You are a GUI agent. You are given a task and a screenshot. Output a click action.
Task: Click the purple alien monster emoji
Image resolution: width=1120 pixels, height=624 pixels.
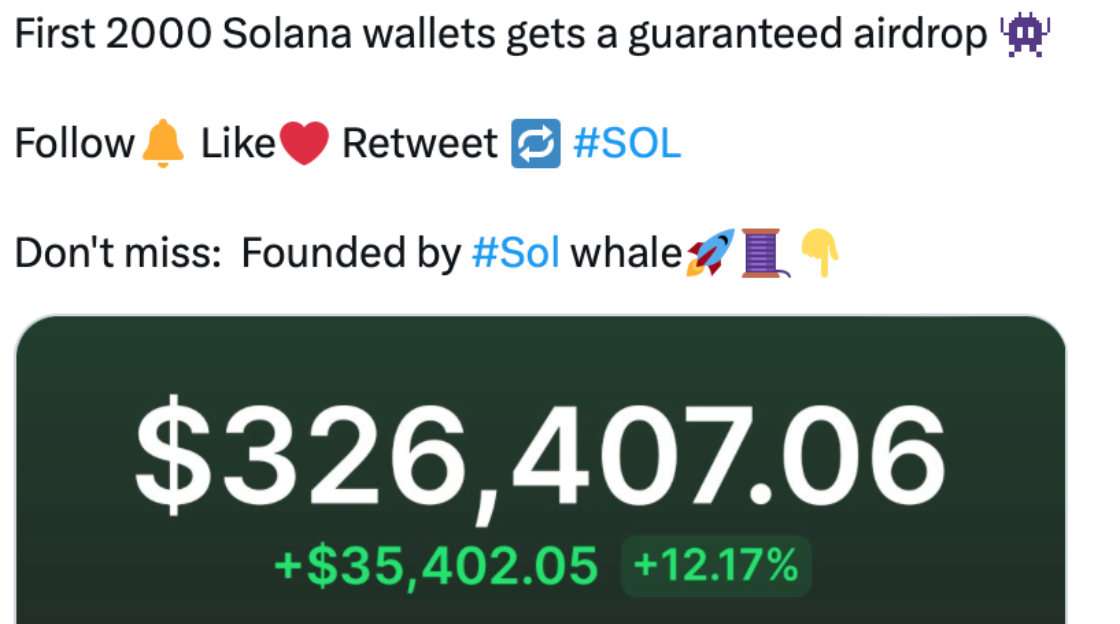1025,35
